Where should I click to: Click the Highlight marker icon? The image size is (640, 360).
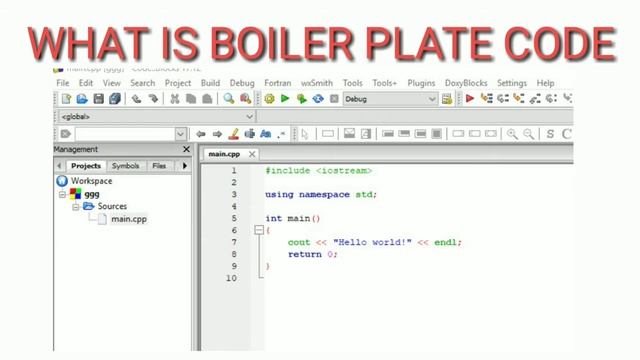[x=233, y=134]
